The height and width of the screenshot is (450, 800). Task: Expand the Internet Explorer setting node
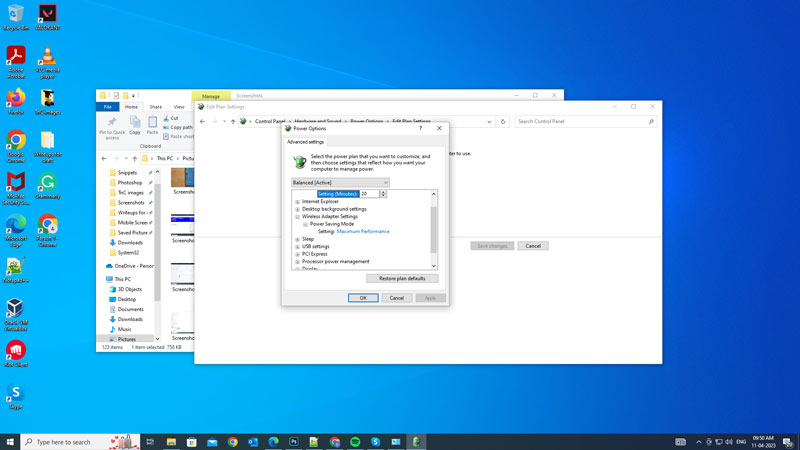coord(297,202)
